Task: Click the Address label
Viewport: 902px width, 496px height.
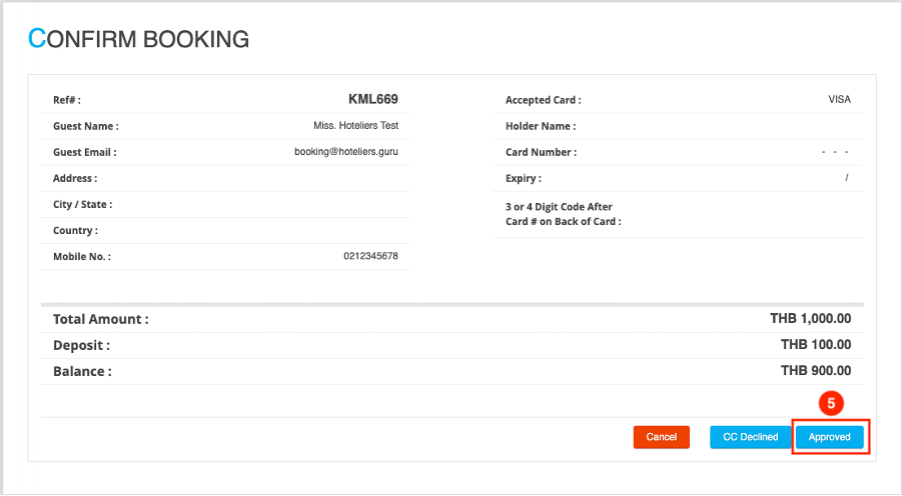Action: (x=75, y=178)
